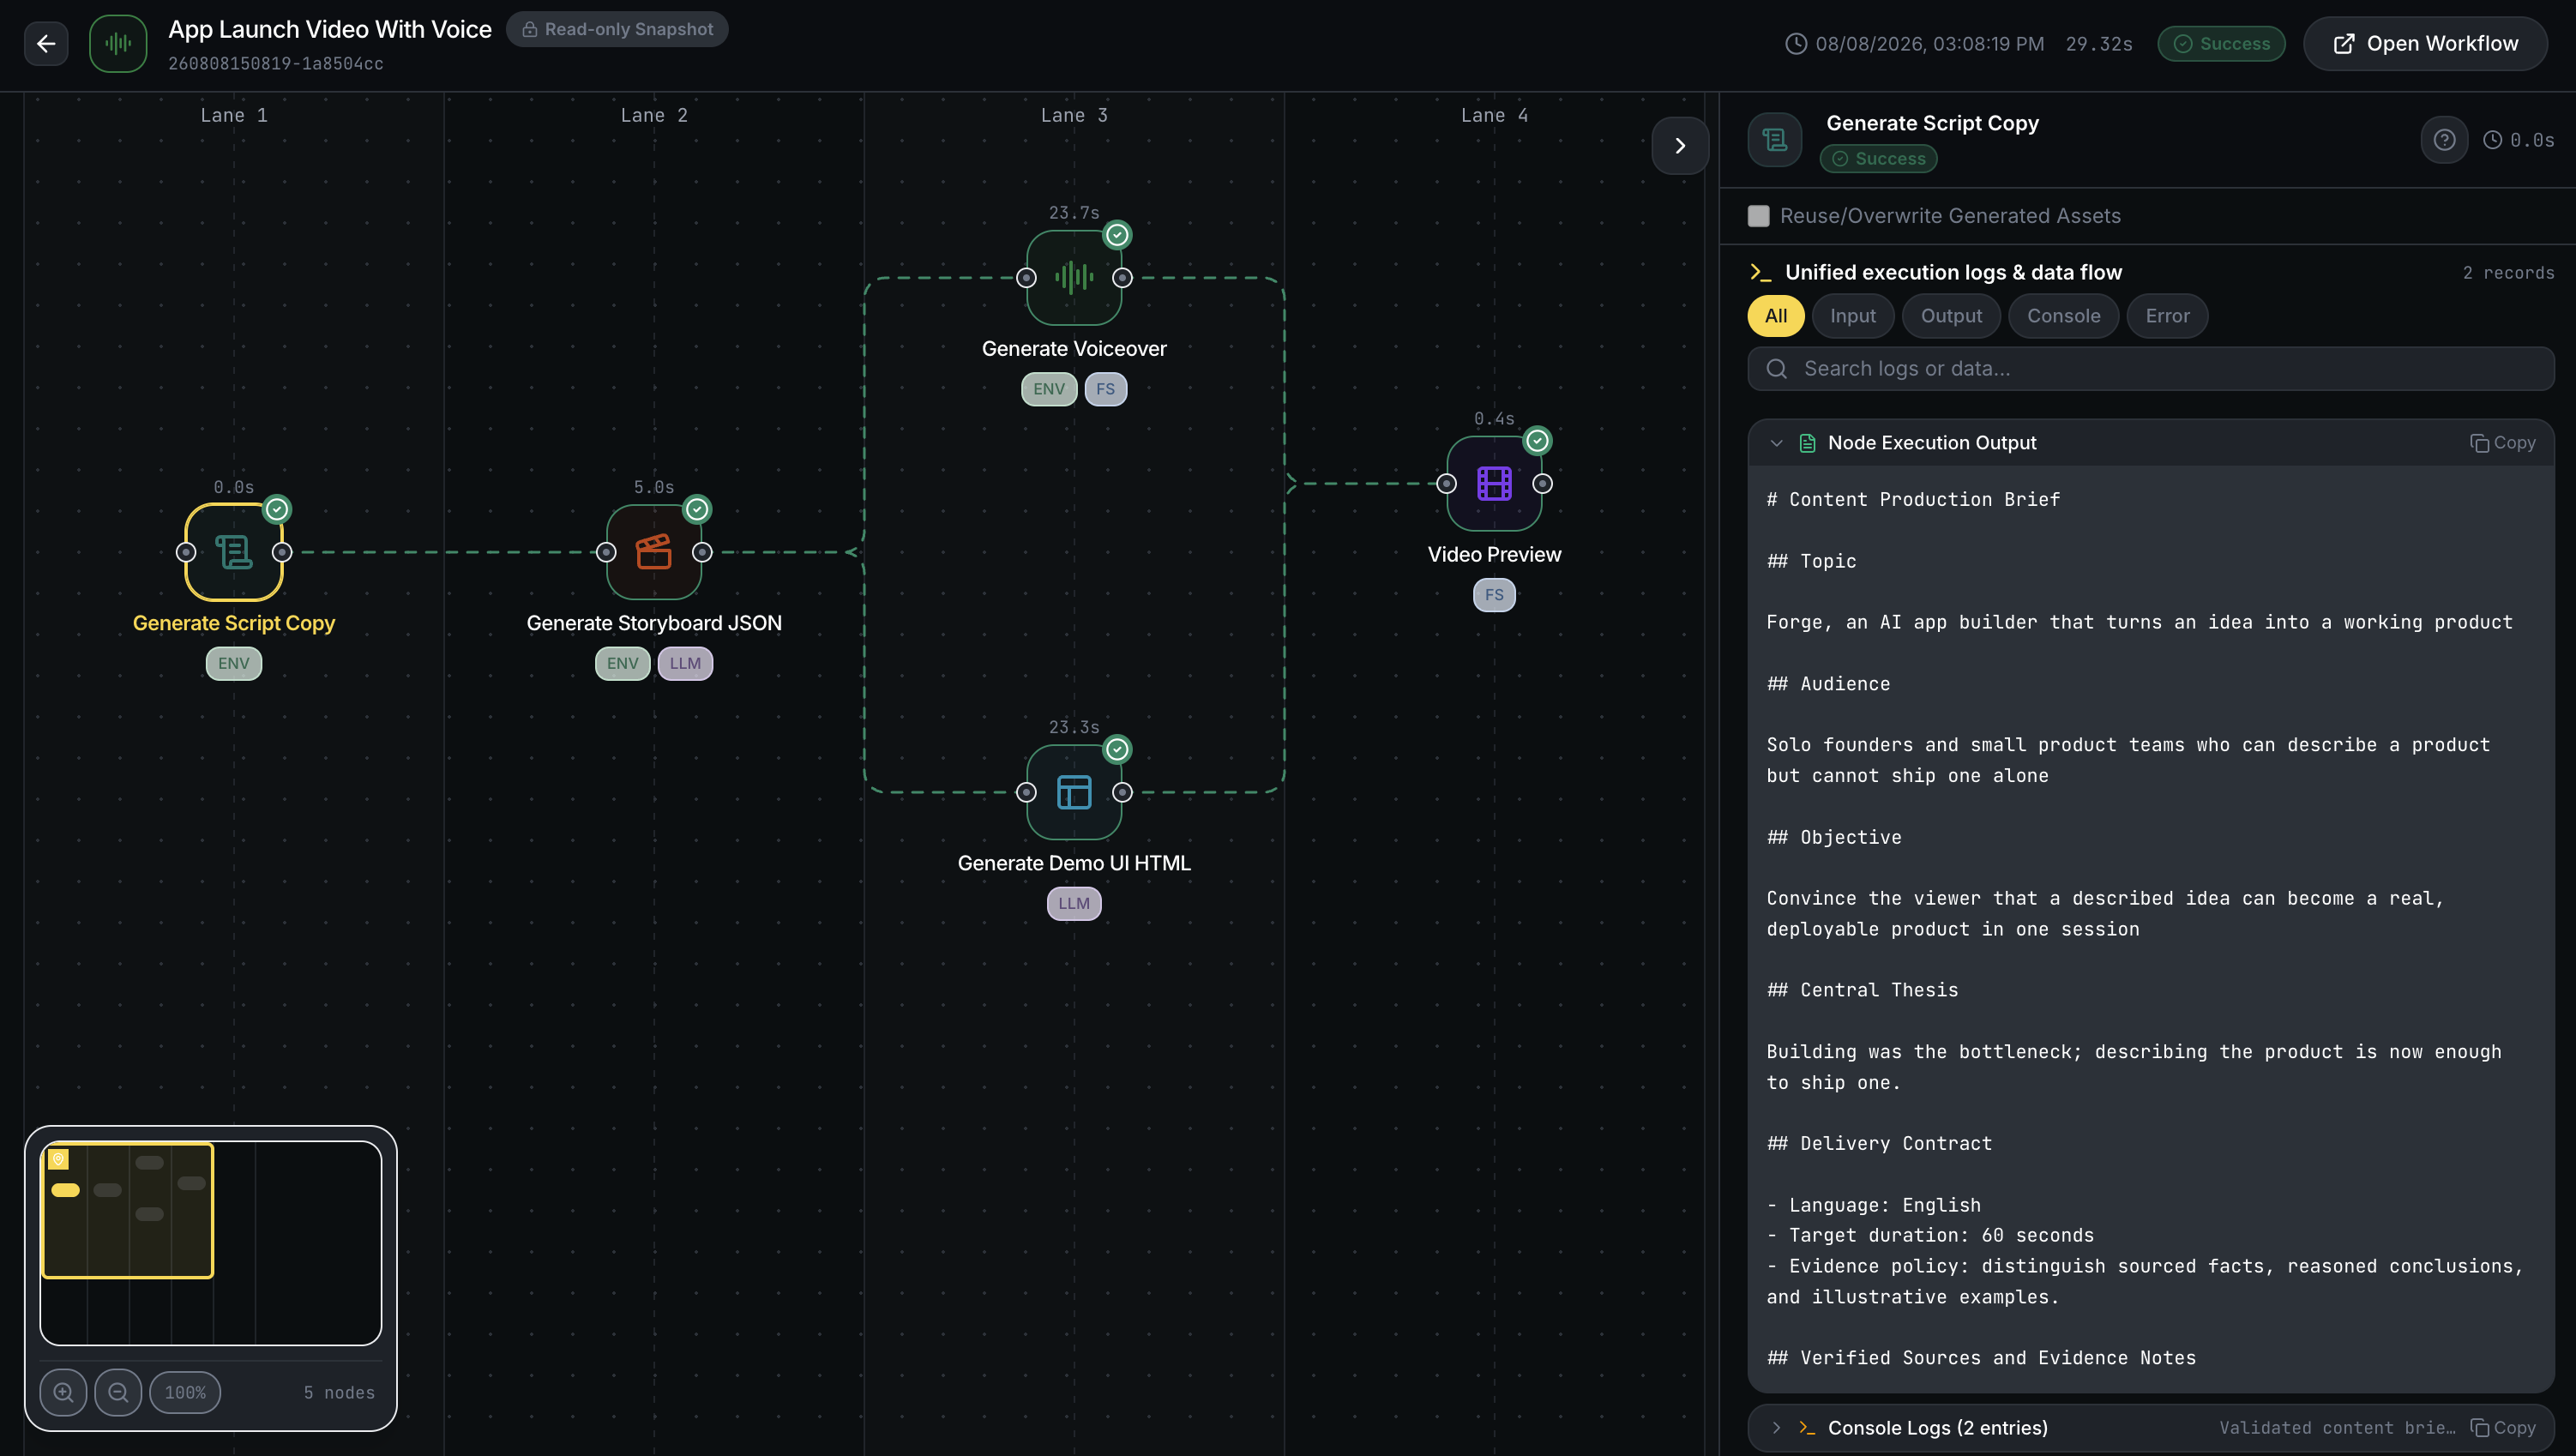Image resolution: width=2576 pixels, height=1456 pixels.
Task: Select the Input log filter
Action: click(1853, 316)
